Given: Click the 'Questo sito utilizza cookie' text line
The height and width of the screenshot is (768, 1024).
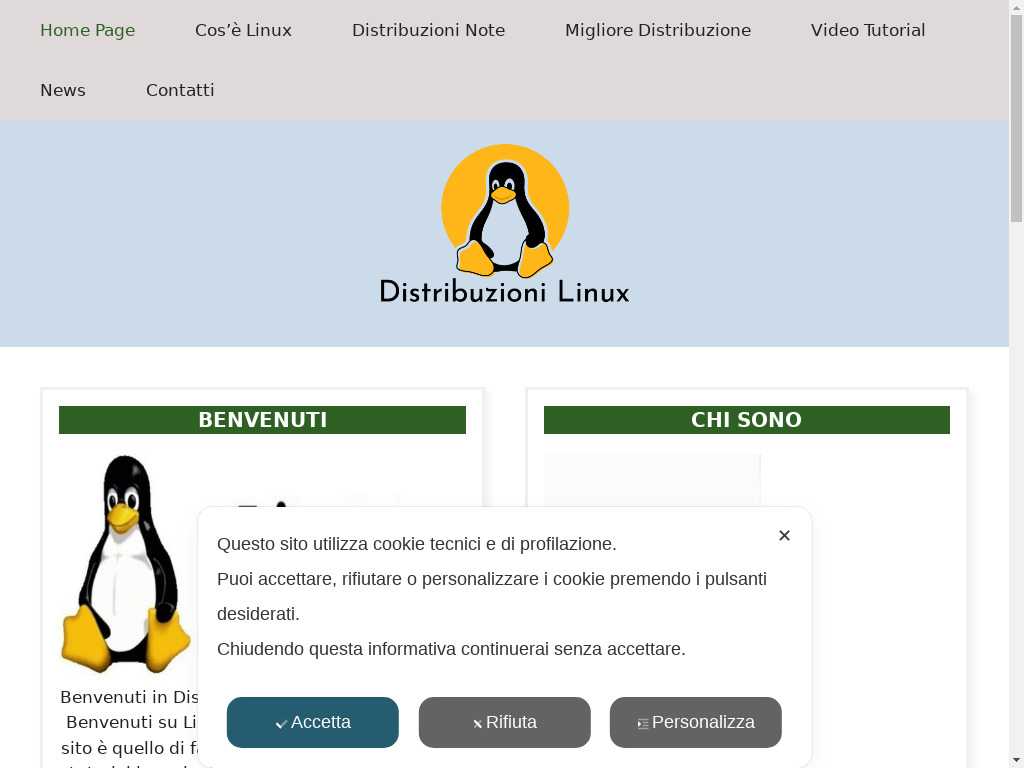Looking at the screenshot, I should [417, 544].
